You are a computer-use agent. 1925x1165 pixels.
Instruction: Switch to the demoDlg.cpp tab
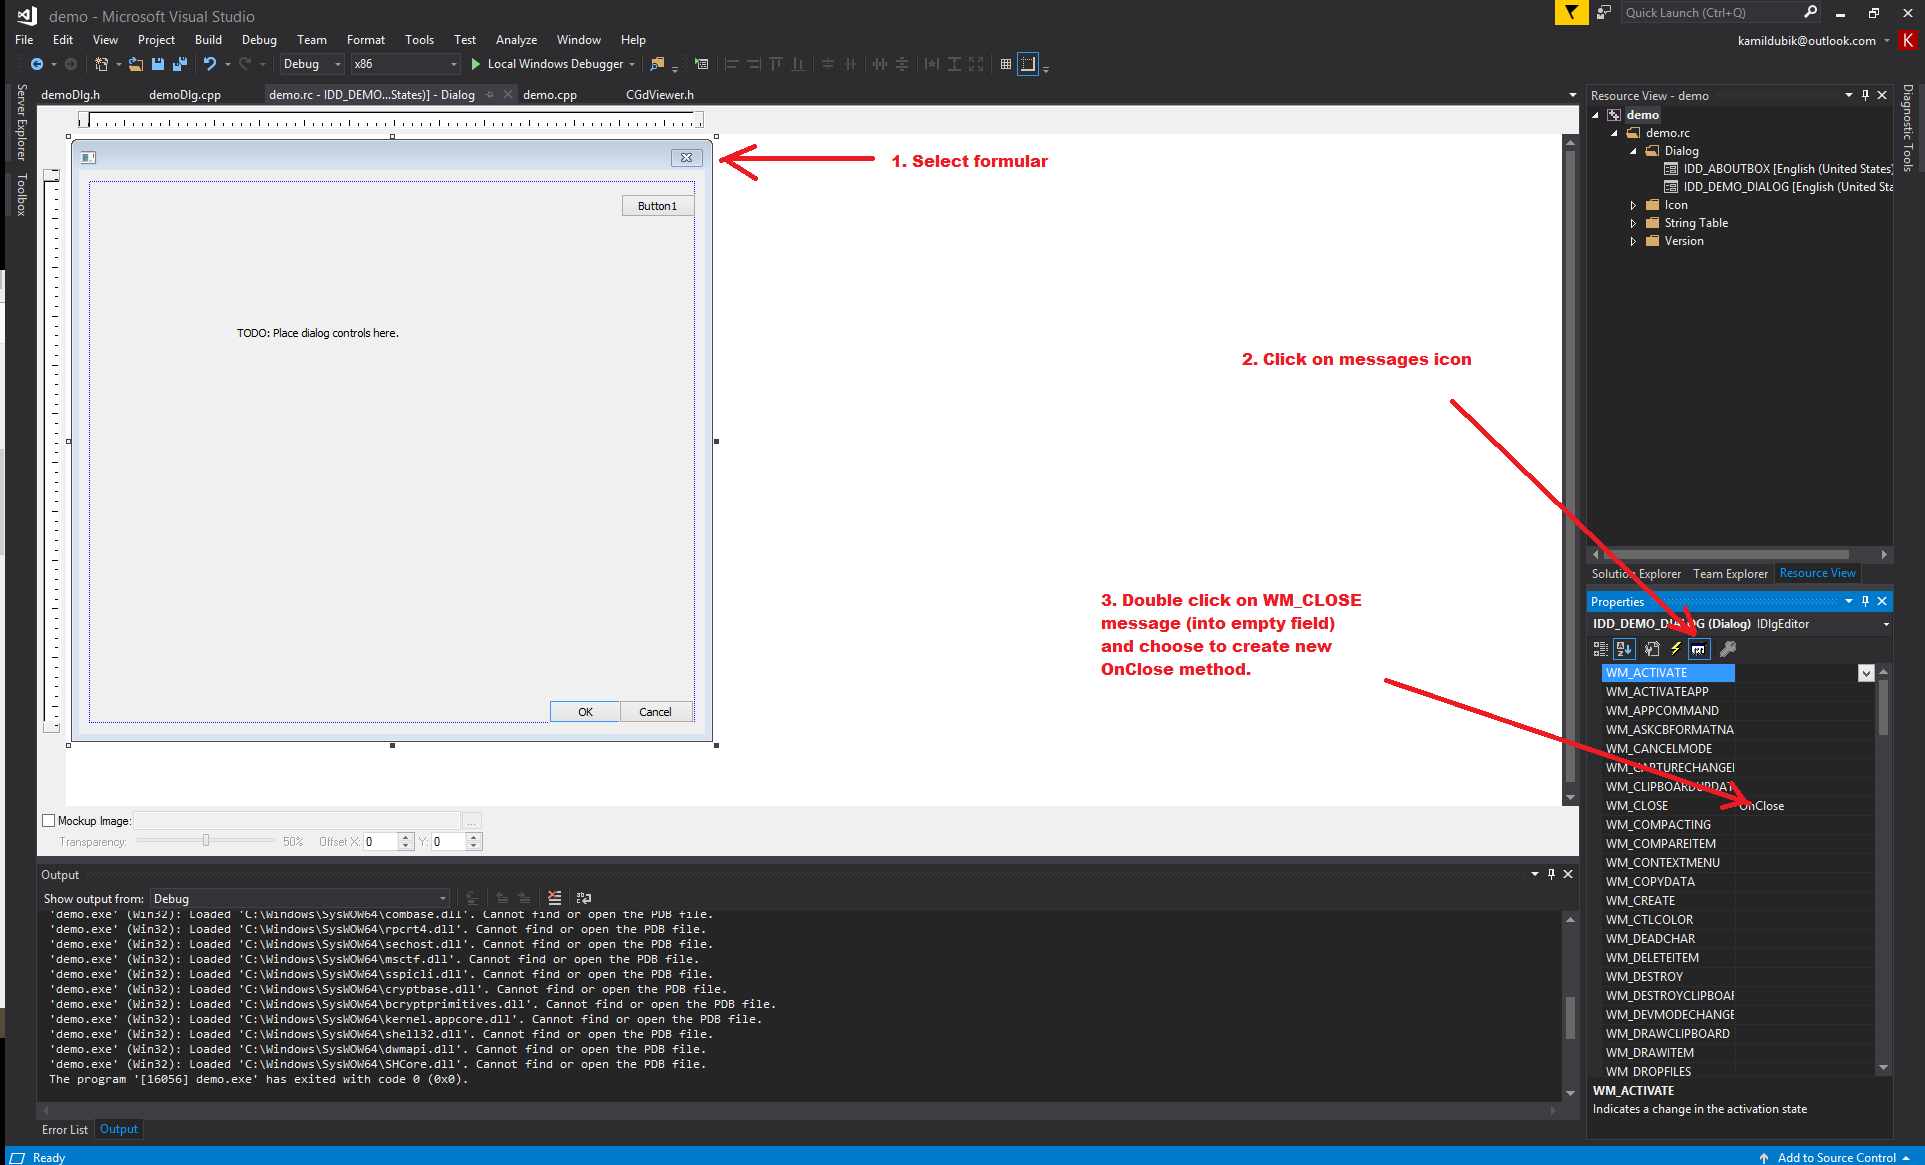(185, 95)
